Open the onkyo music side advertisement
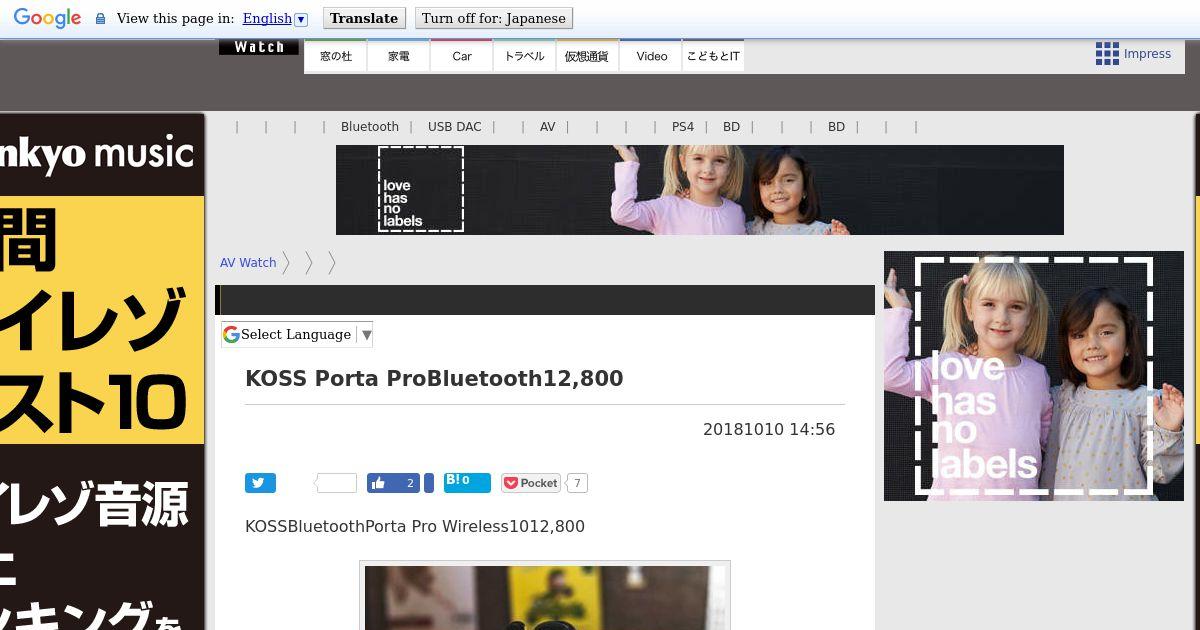1200x630 pixels. coord(102,371)
